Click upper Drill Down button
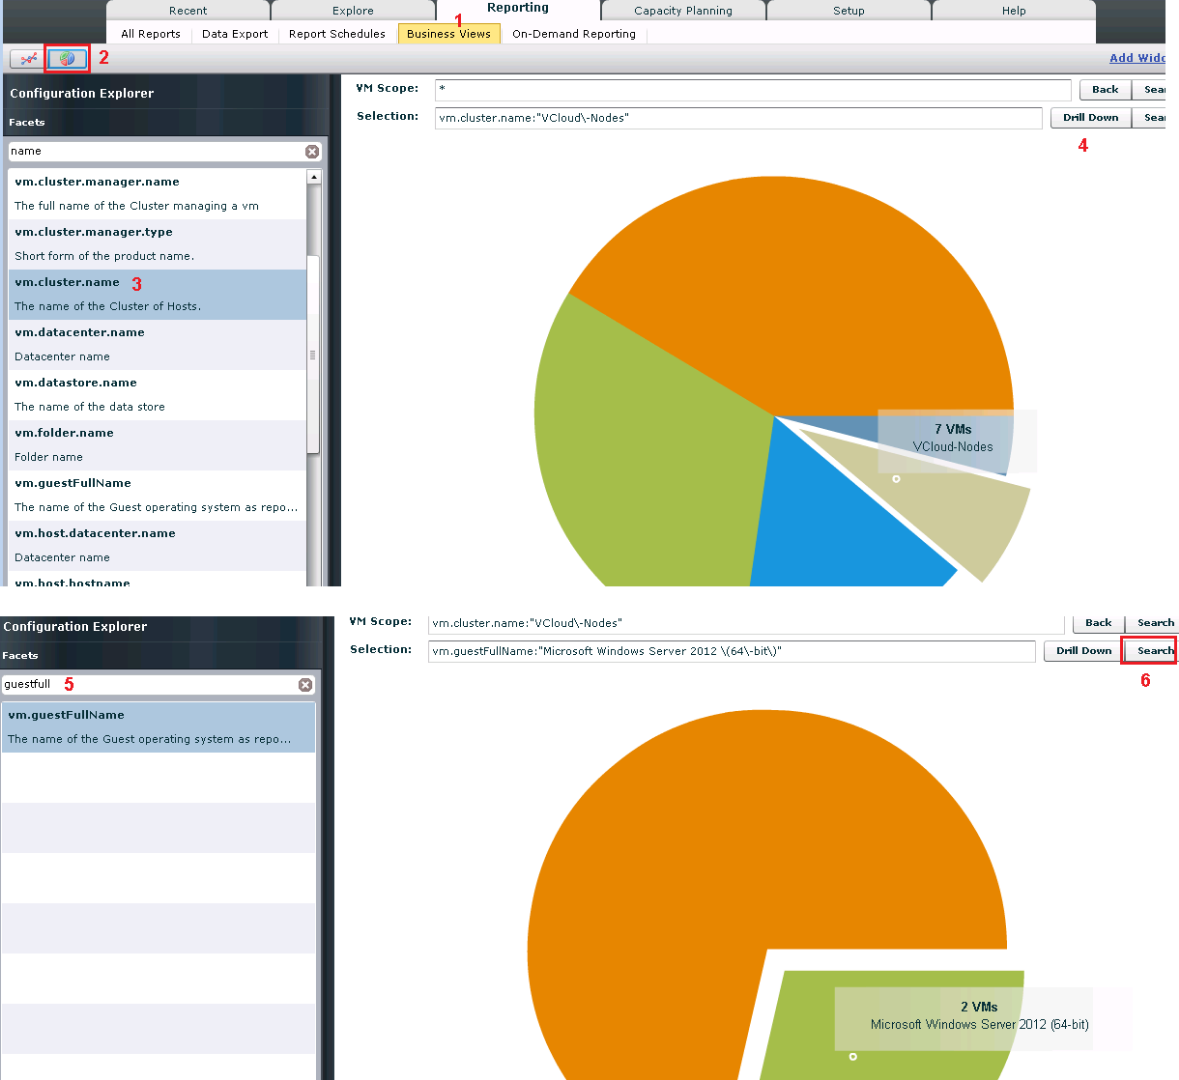 coord(1090,117)
